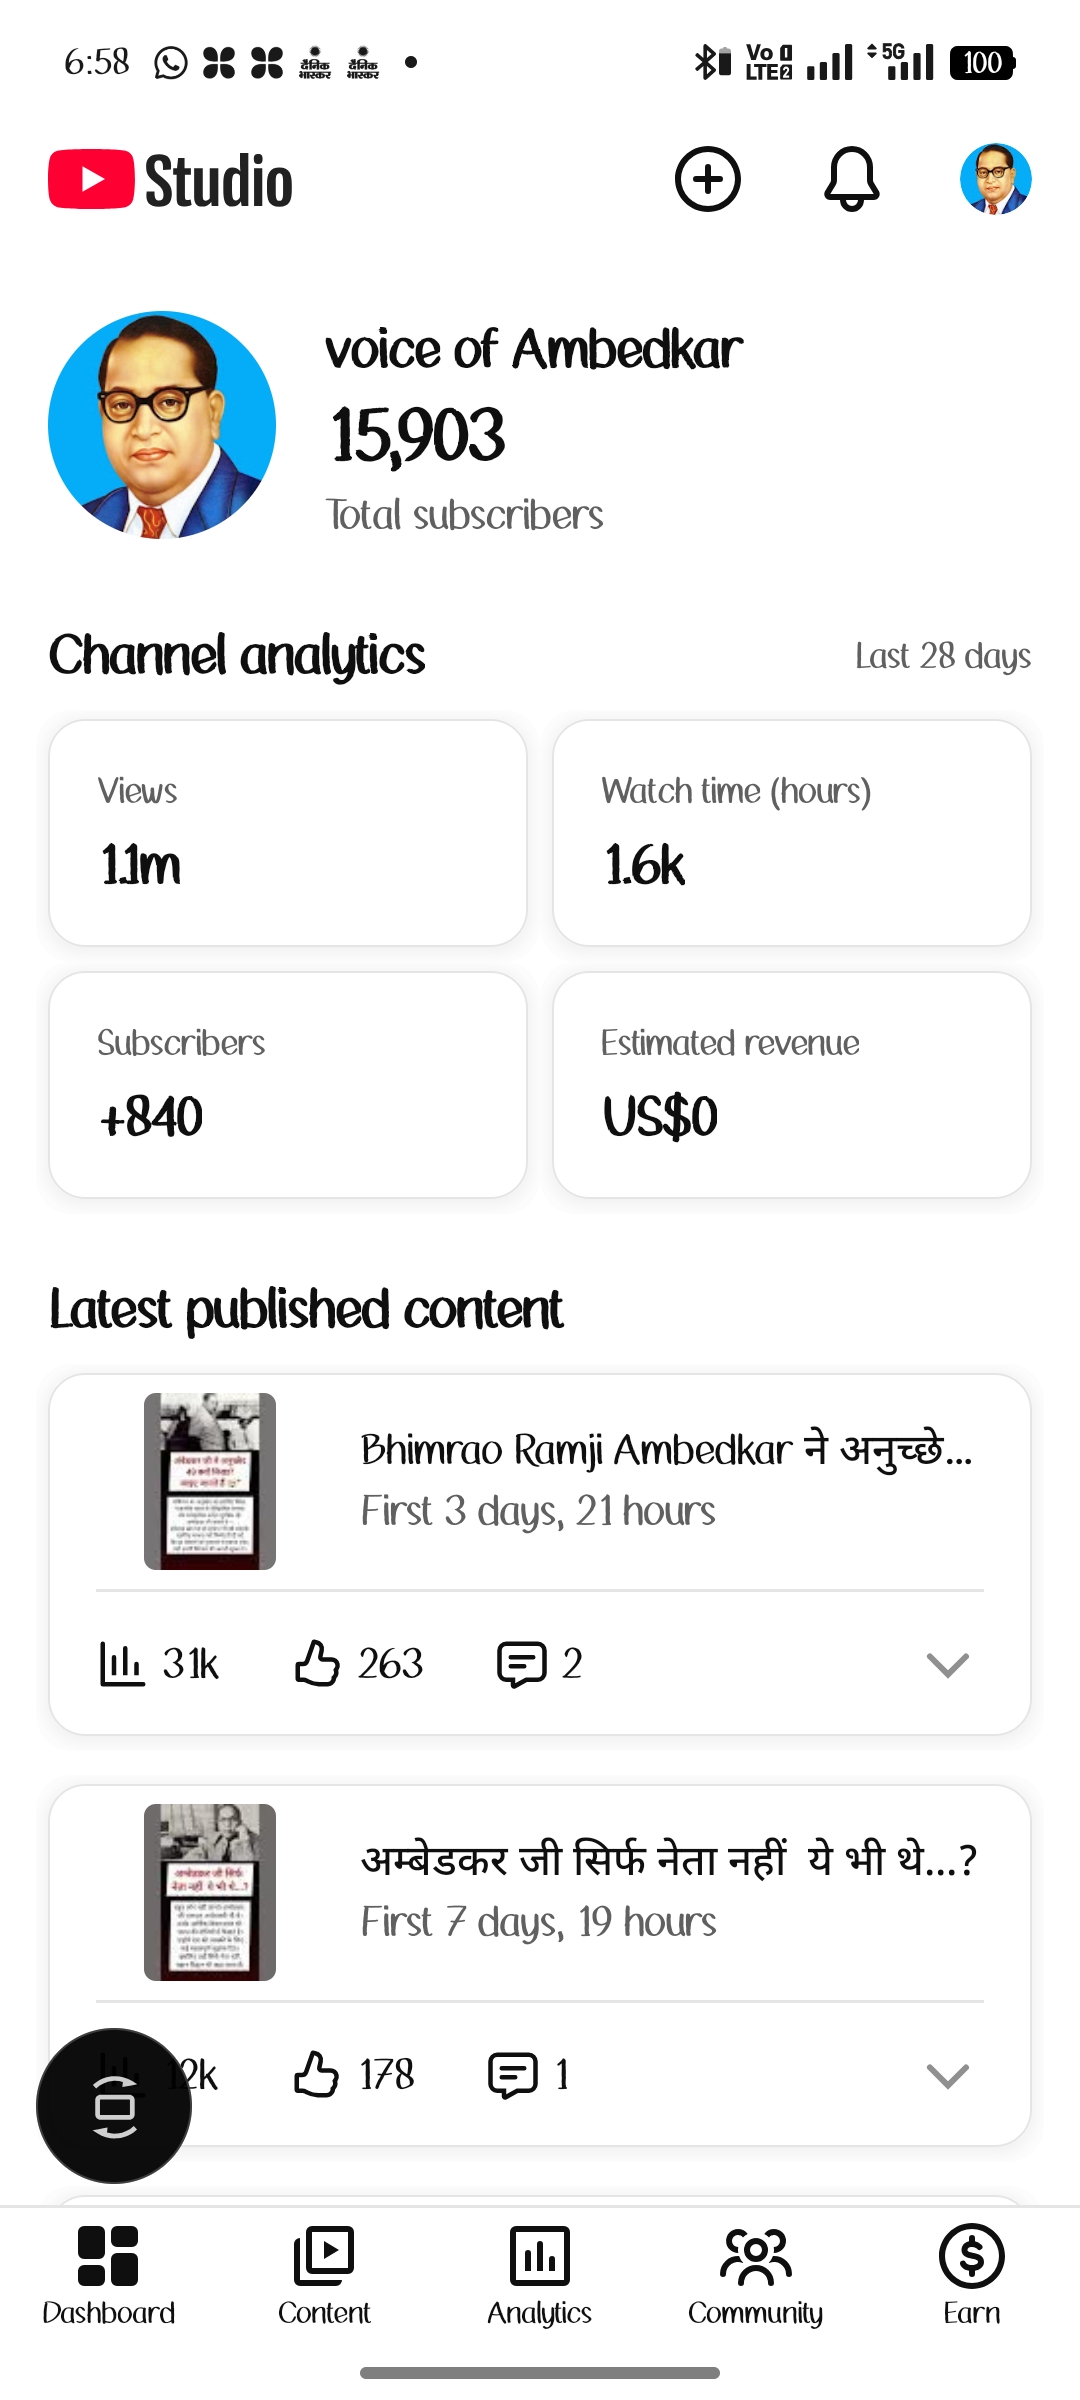Viewport: 1080px width, 2400px height.
Task: Tap the create plus icon
Action: click(x=708, y=180)
